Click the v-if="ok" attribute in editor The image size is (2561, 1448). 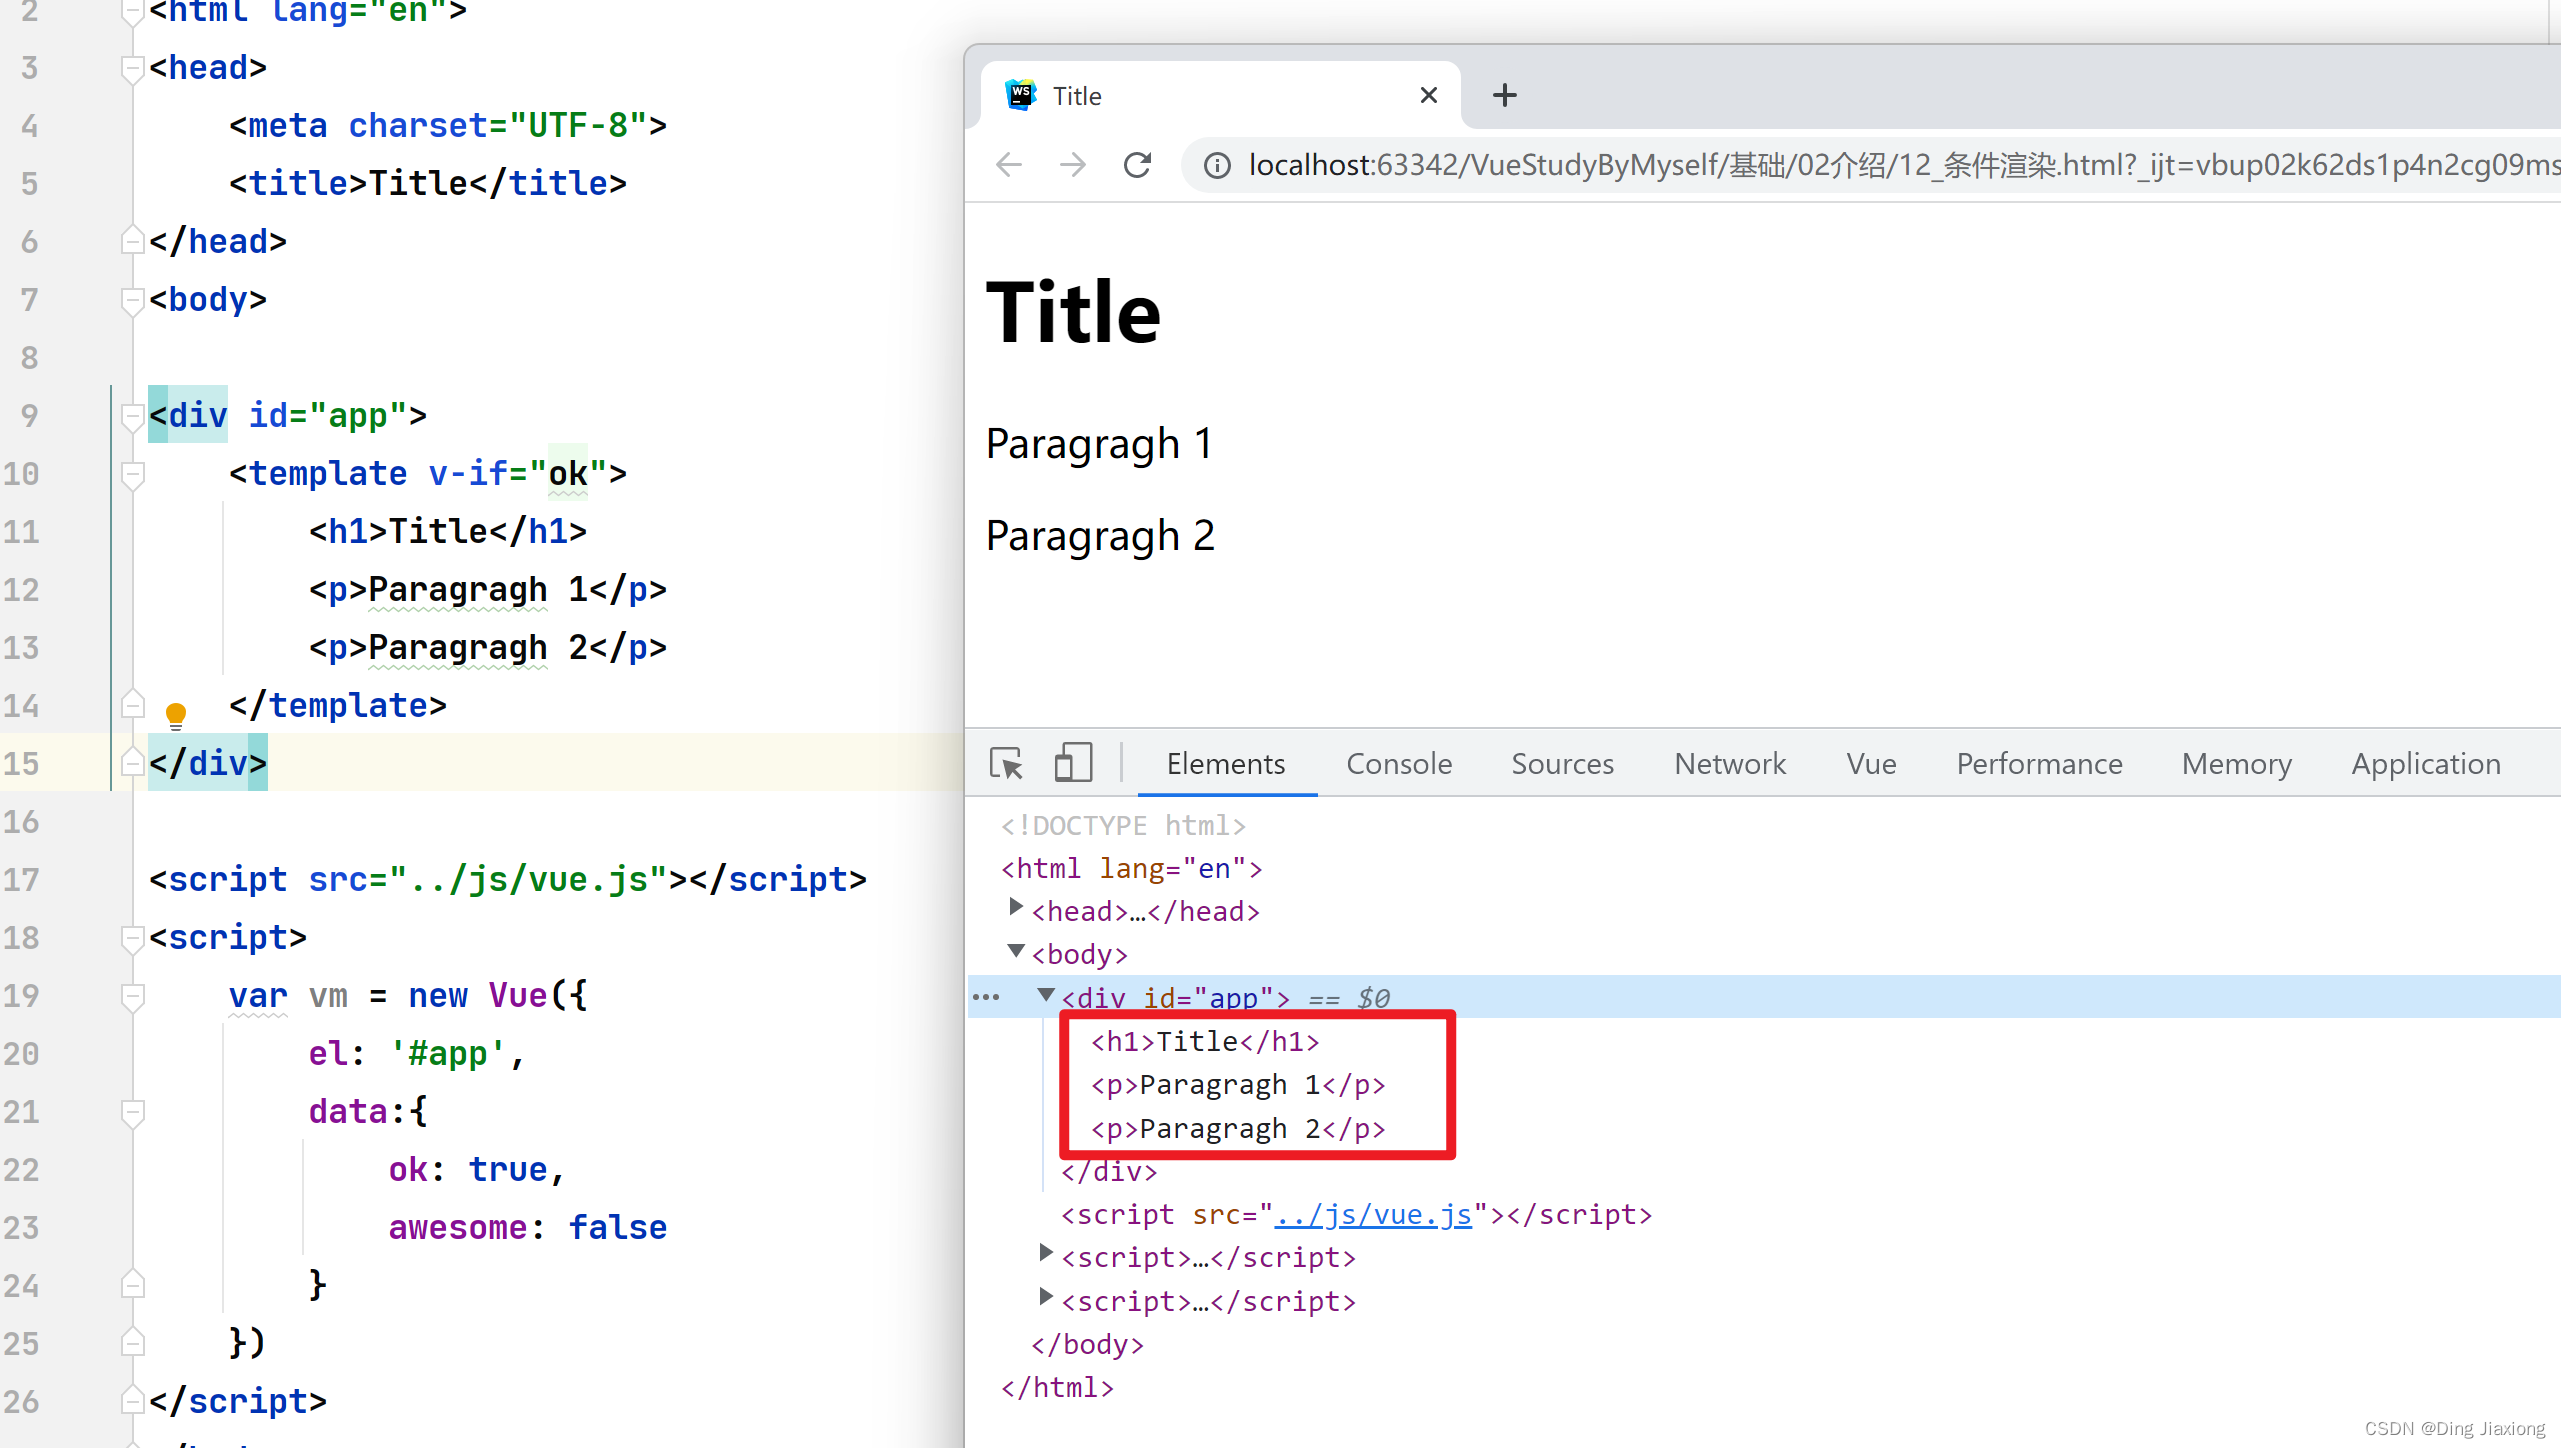click(517, 474)
